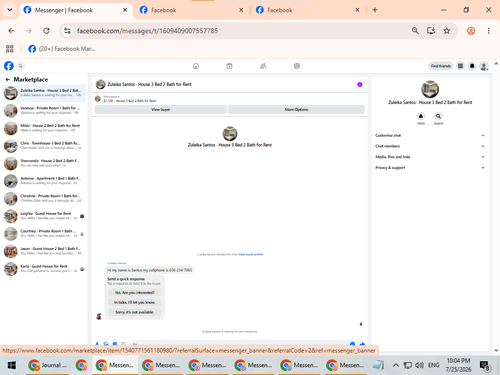Send quick response 'Sorry, it's not available.'
Image resolution: width=500 pixels, height=375 pixels.
point(135,312)
